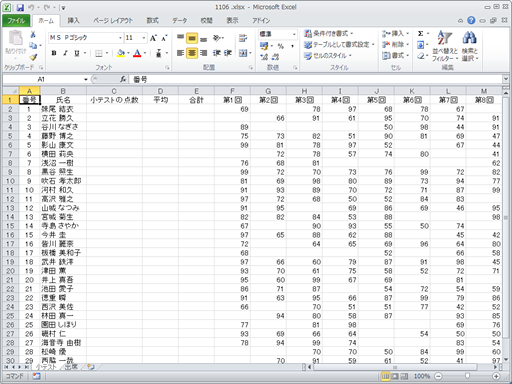Viewport: 512px width, 384px height.
Task: Click the wrap text icon
Action: tap(243, 38)
